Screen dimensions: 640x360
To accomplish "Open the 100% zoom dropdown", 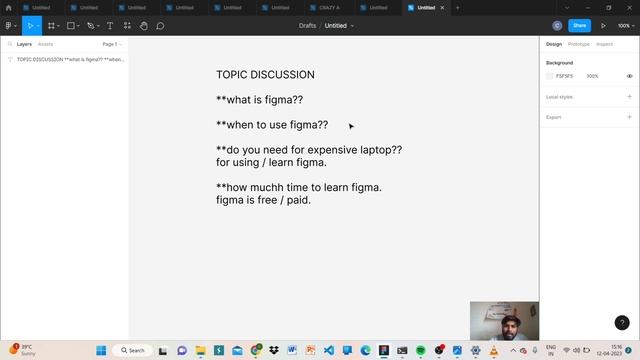I will (x=626, y=26).
